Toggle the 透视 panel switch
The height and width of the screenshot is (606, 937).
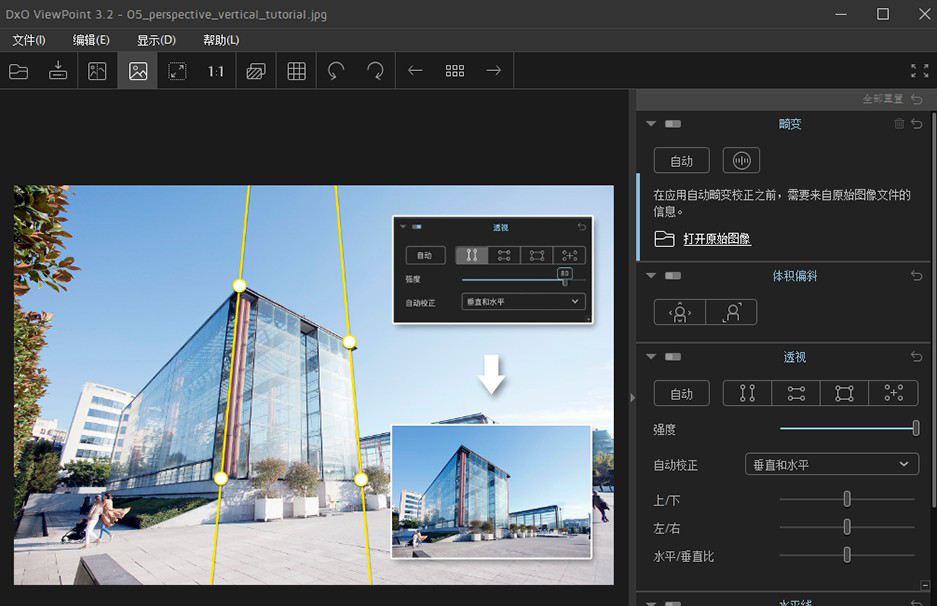673,357
